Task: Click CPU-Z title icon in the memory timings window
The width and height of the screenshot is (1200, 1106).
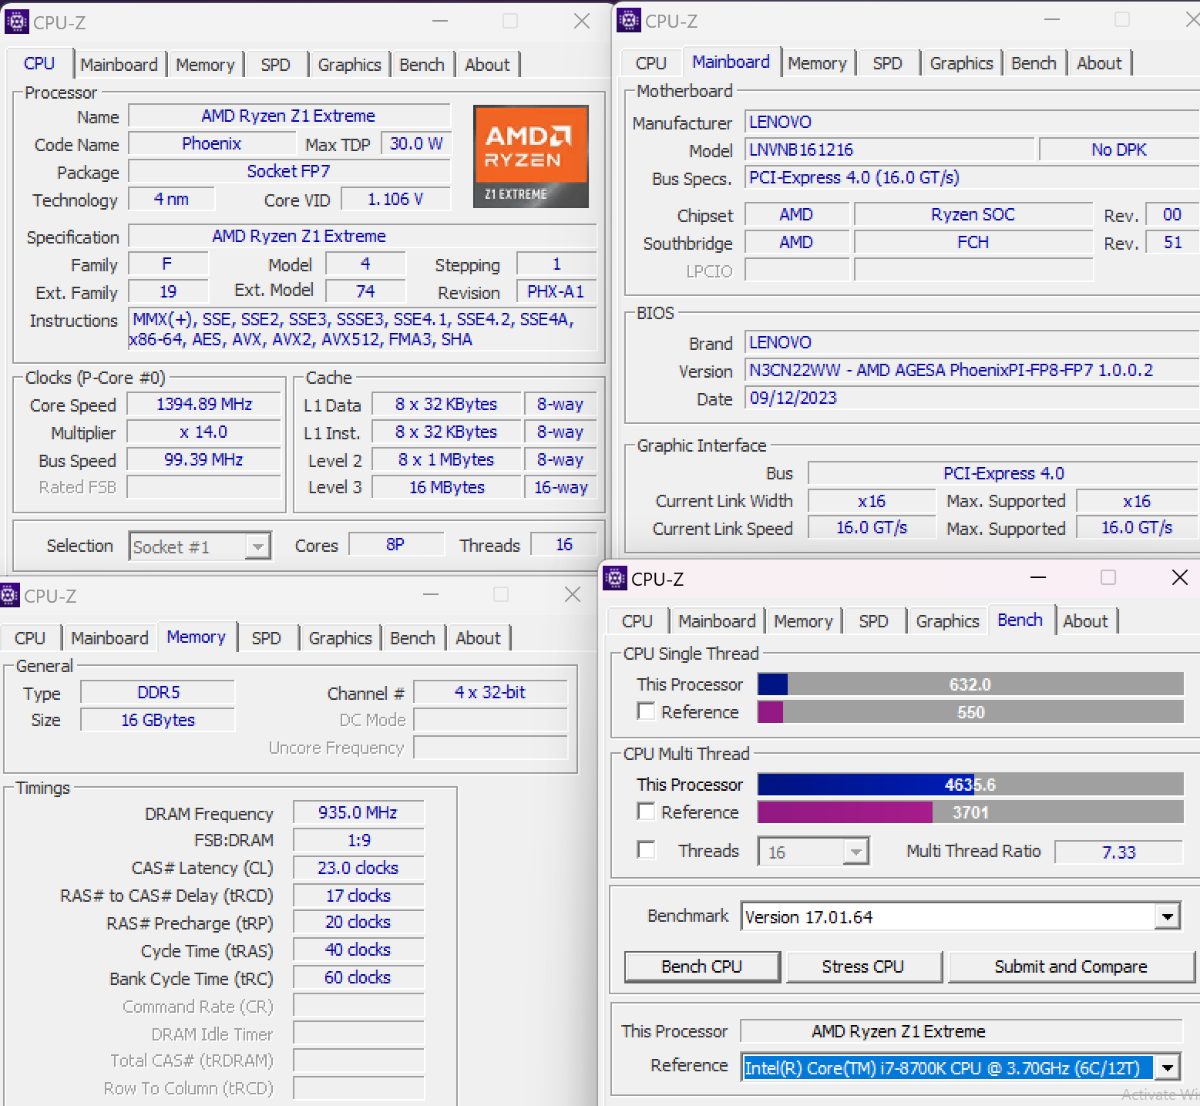Action: (x=9, y=596)
